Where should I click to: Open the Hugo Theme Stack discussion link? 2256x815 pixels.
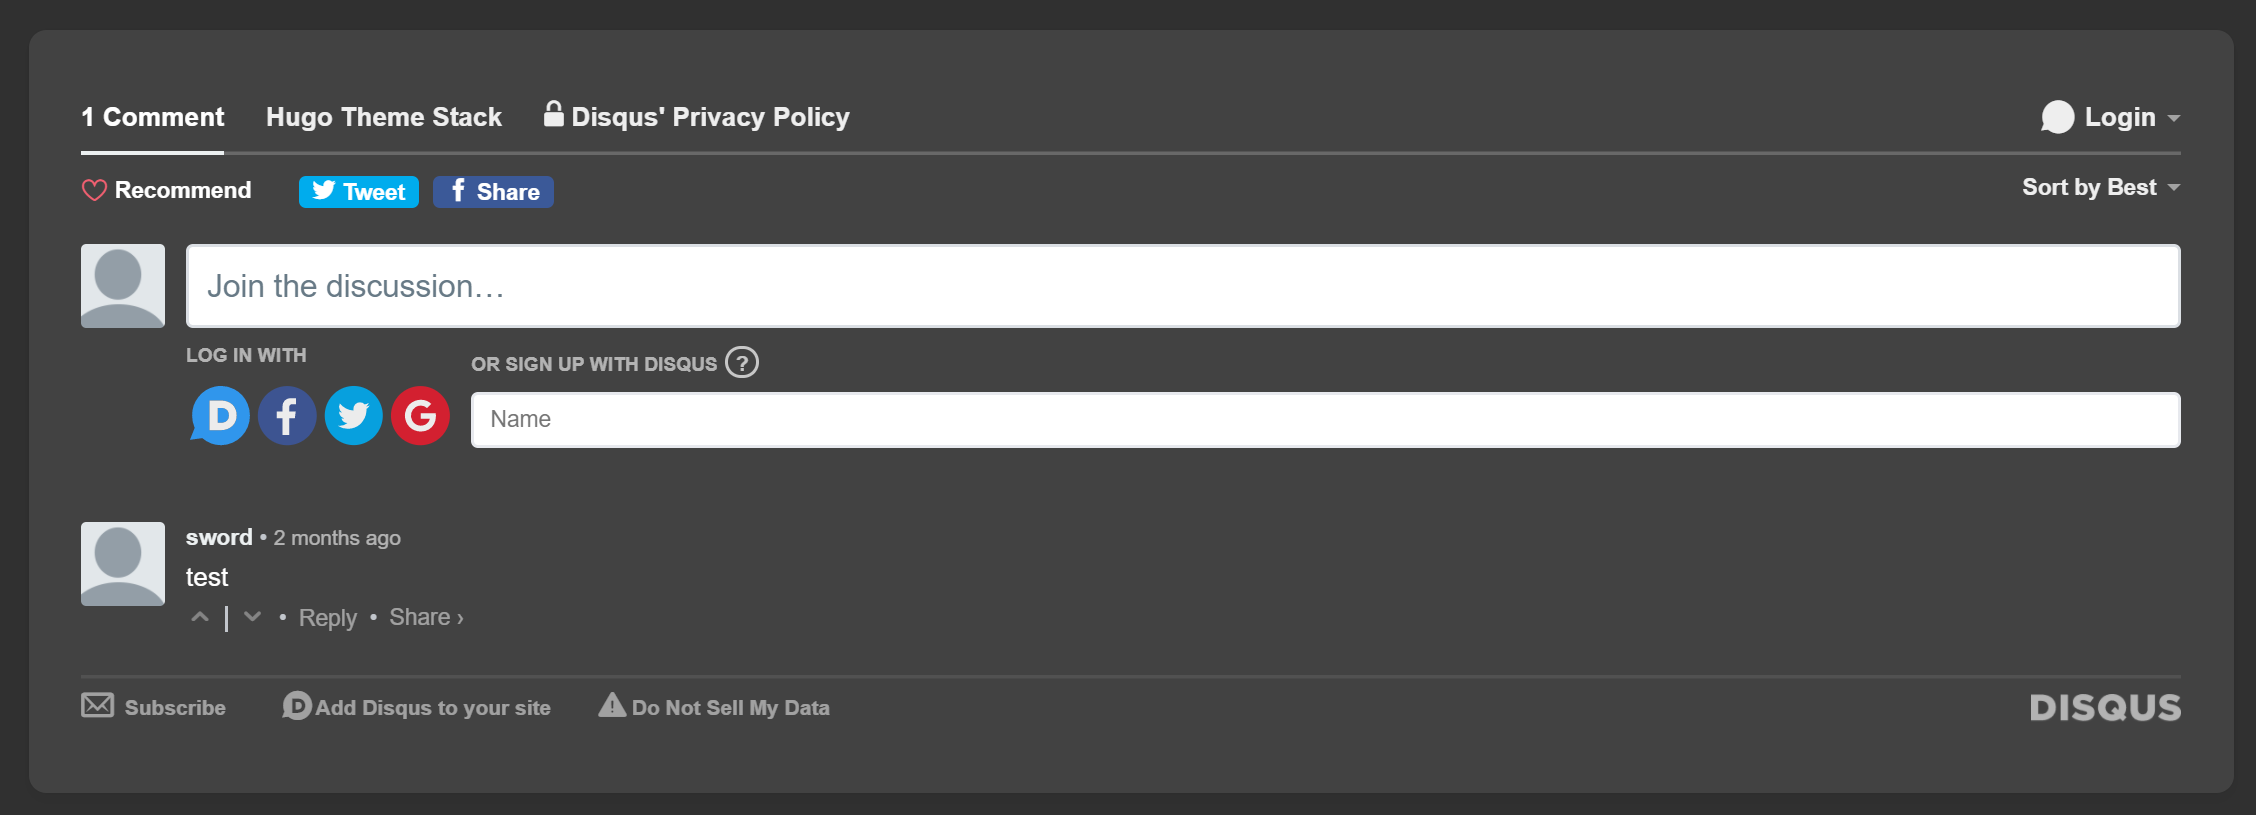(x=383, y=117)
